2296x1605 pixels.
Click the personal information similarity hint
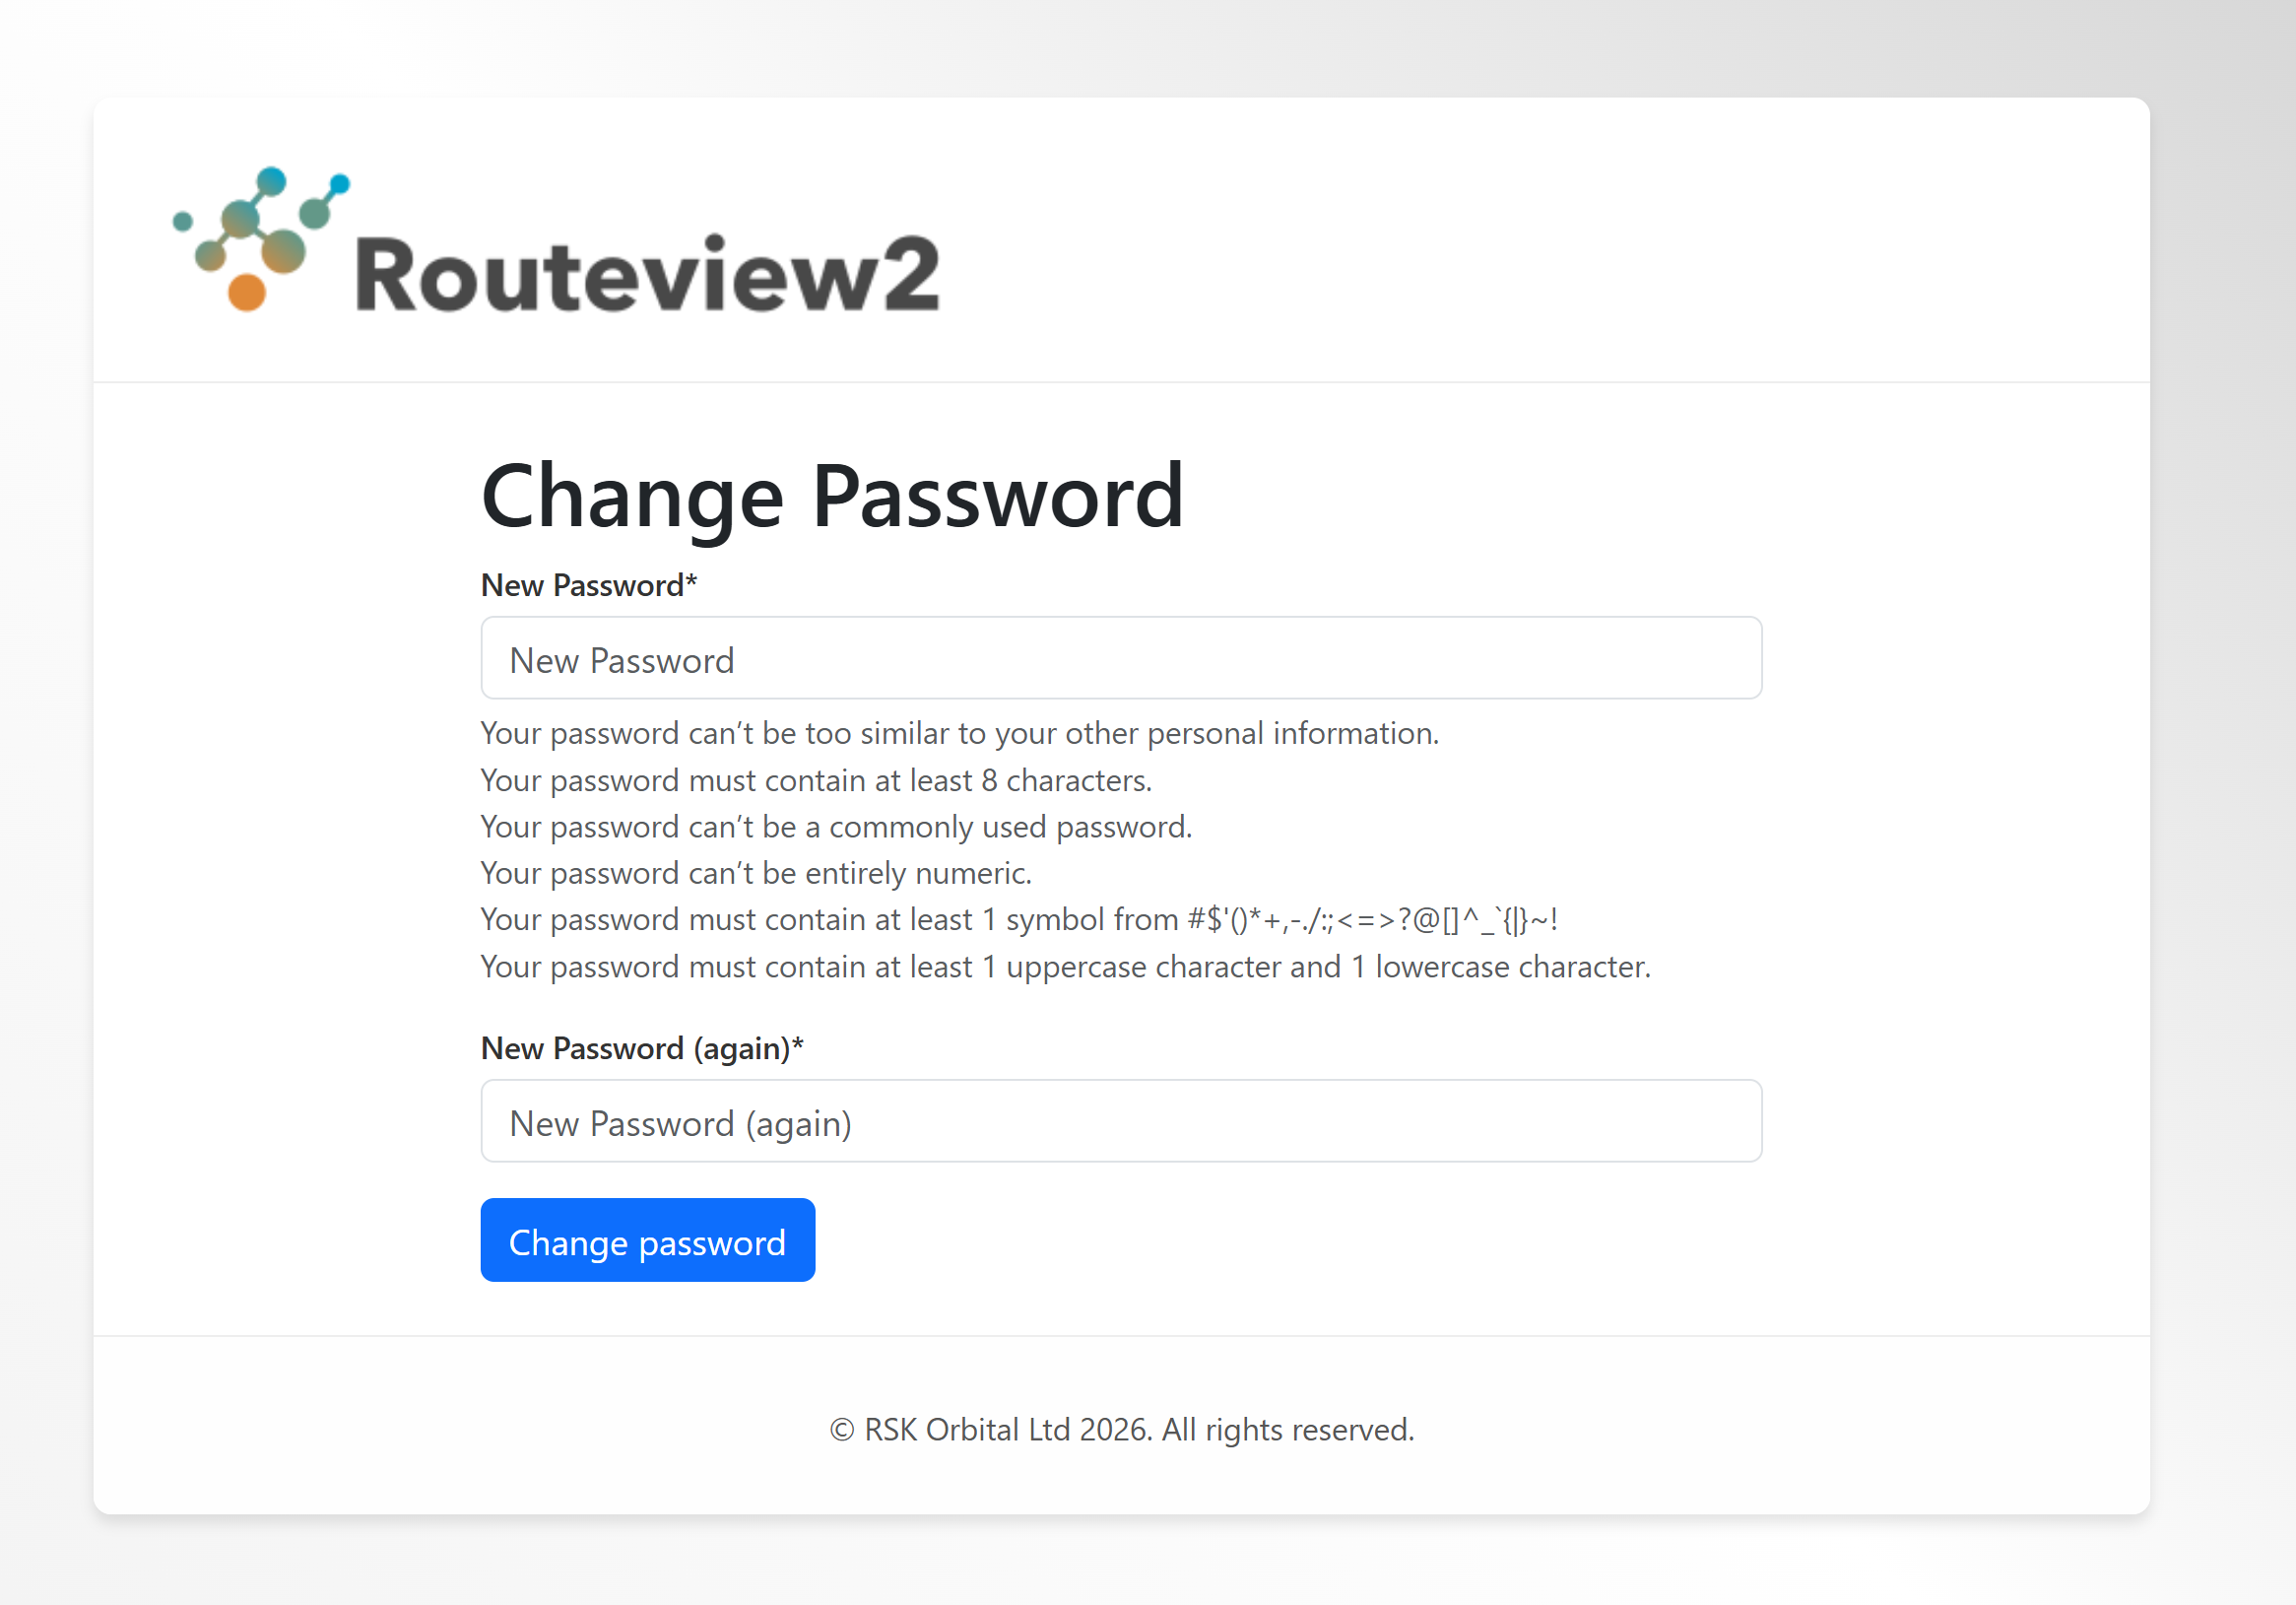[x=959, y=733]
